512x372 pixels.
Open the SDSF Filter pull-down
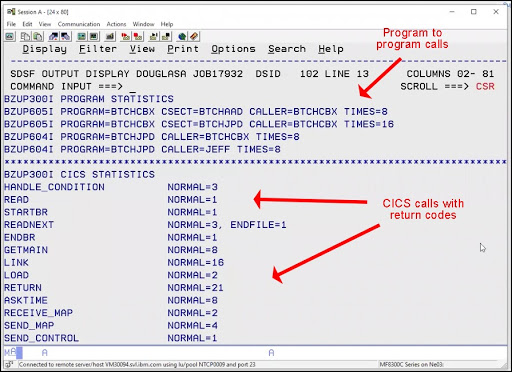(98, 49)
